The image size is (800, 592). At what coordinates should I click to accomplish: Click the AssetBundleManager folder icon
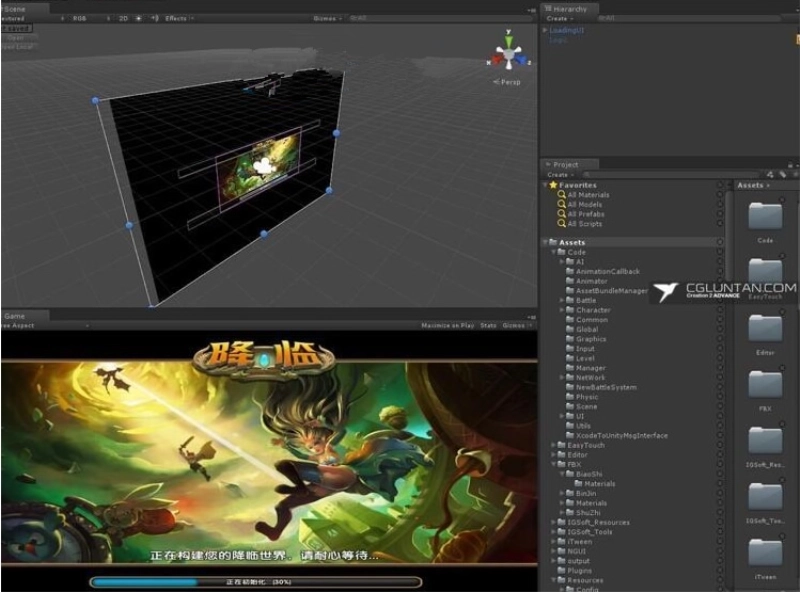570,290
